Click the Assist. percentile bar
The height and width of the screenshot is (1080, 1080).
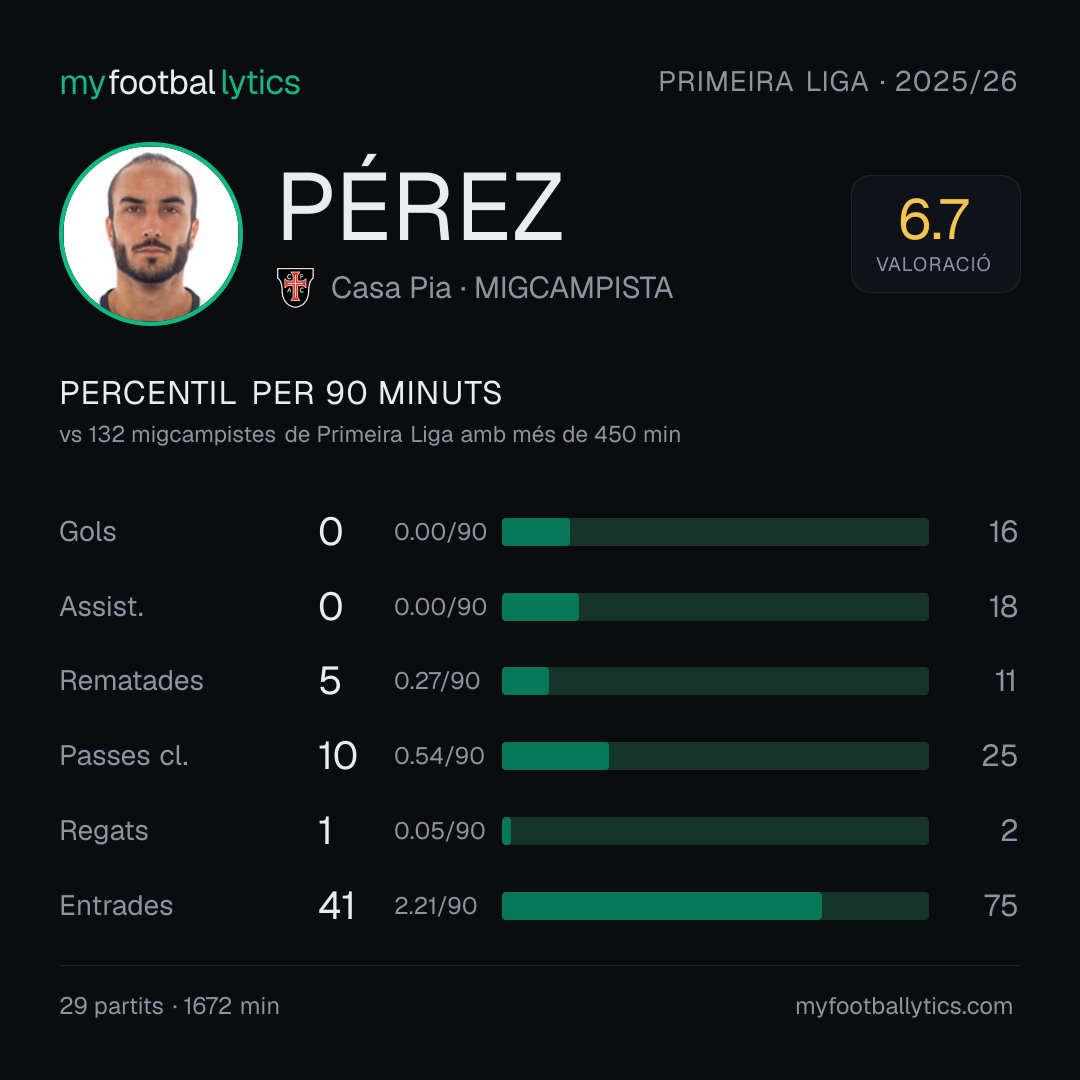715,607
